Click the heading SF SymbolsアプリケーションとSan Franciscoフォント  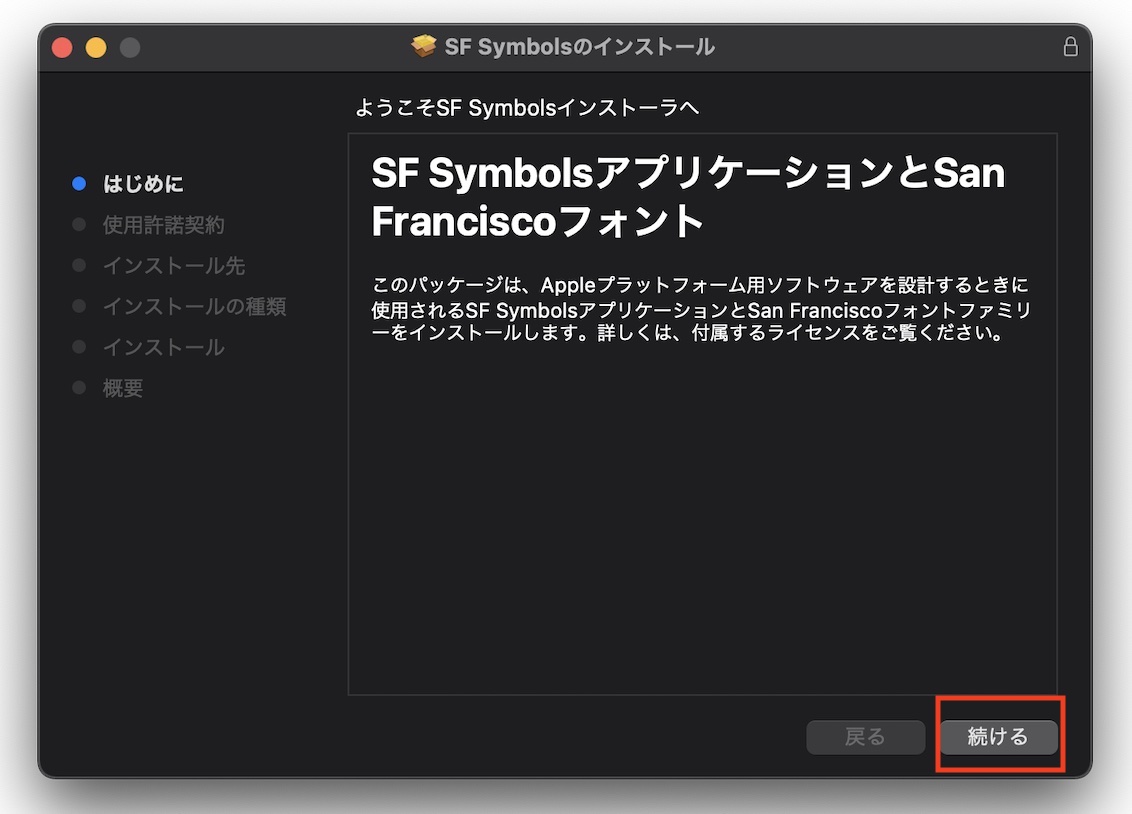(688, 197)
